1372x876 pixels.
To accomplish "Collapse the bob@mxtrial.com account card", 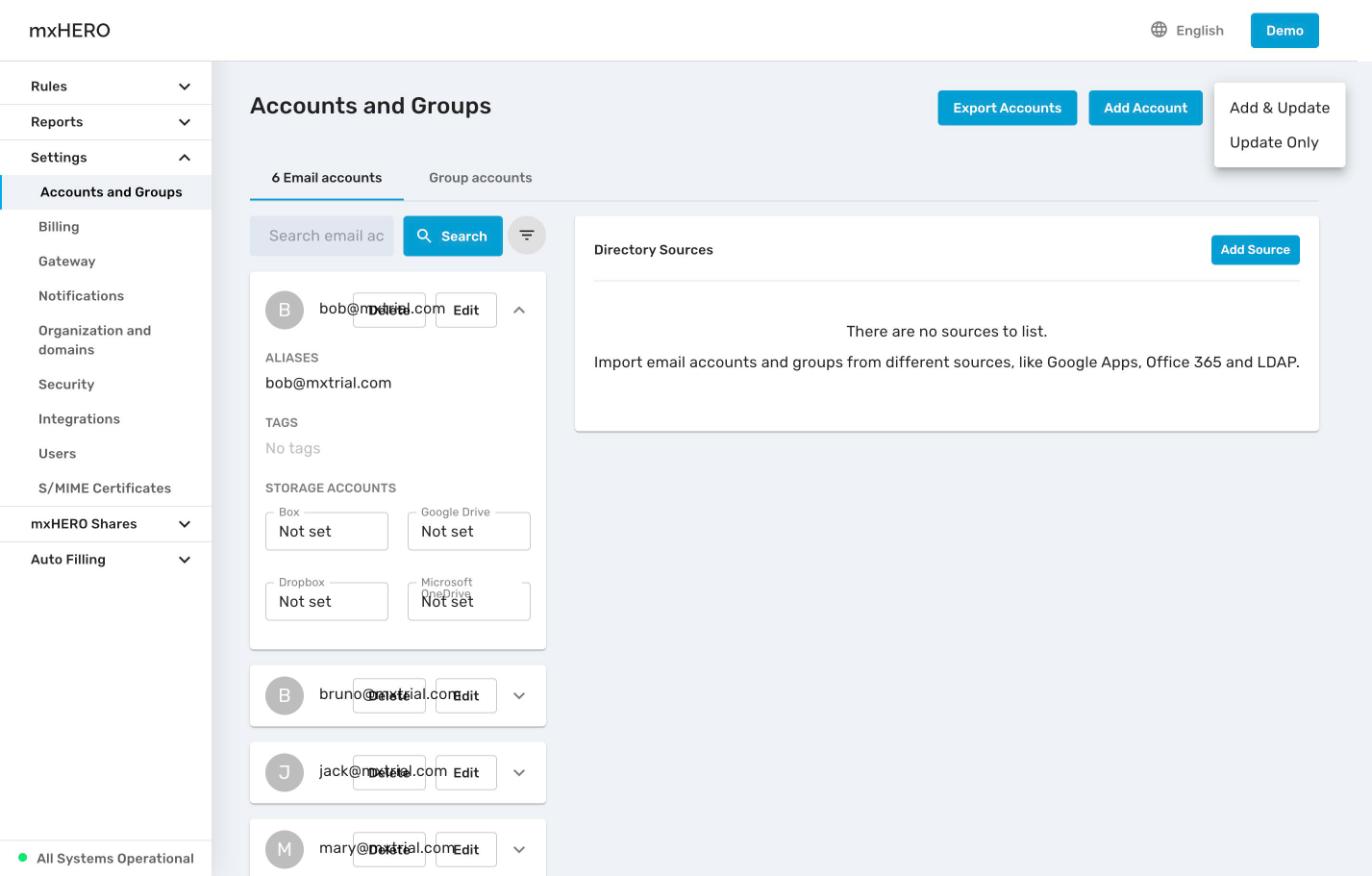I will [x=519, y=310].
